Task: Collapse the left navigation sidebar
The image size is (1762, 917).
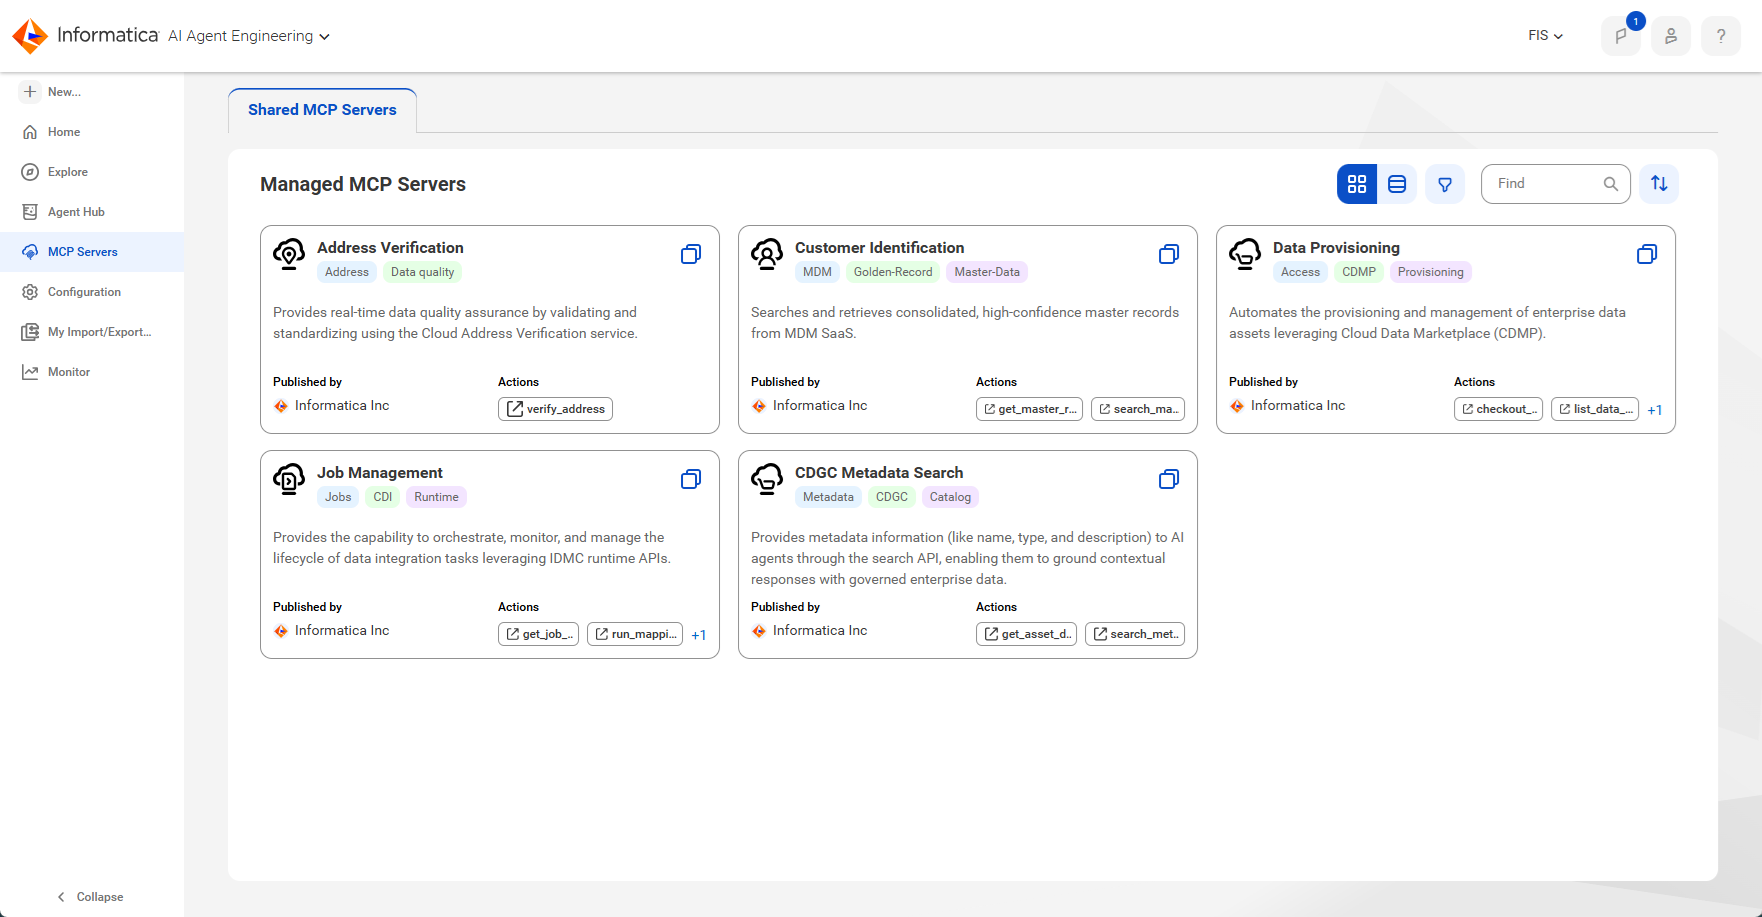Action: pyautogui.click(x=90, y=897)
